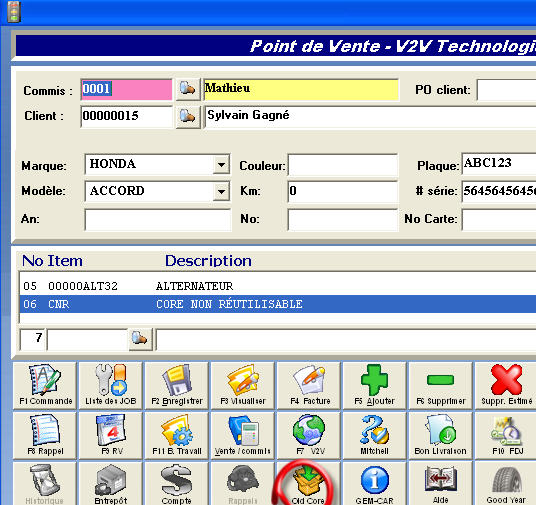Click the F1 Commande icon button
Screen dimensions: 536x505
45,385
